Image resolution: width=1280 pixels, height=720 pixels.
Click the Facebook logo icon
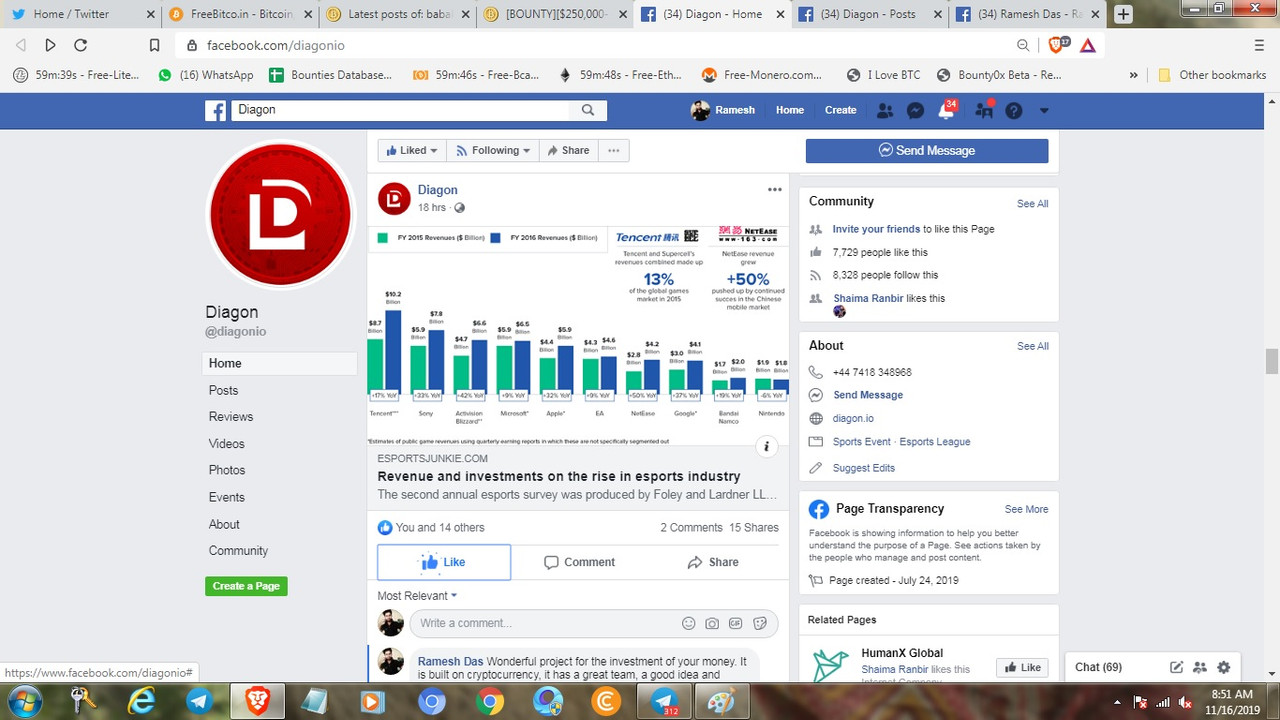click(216, 110)
